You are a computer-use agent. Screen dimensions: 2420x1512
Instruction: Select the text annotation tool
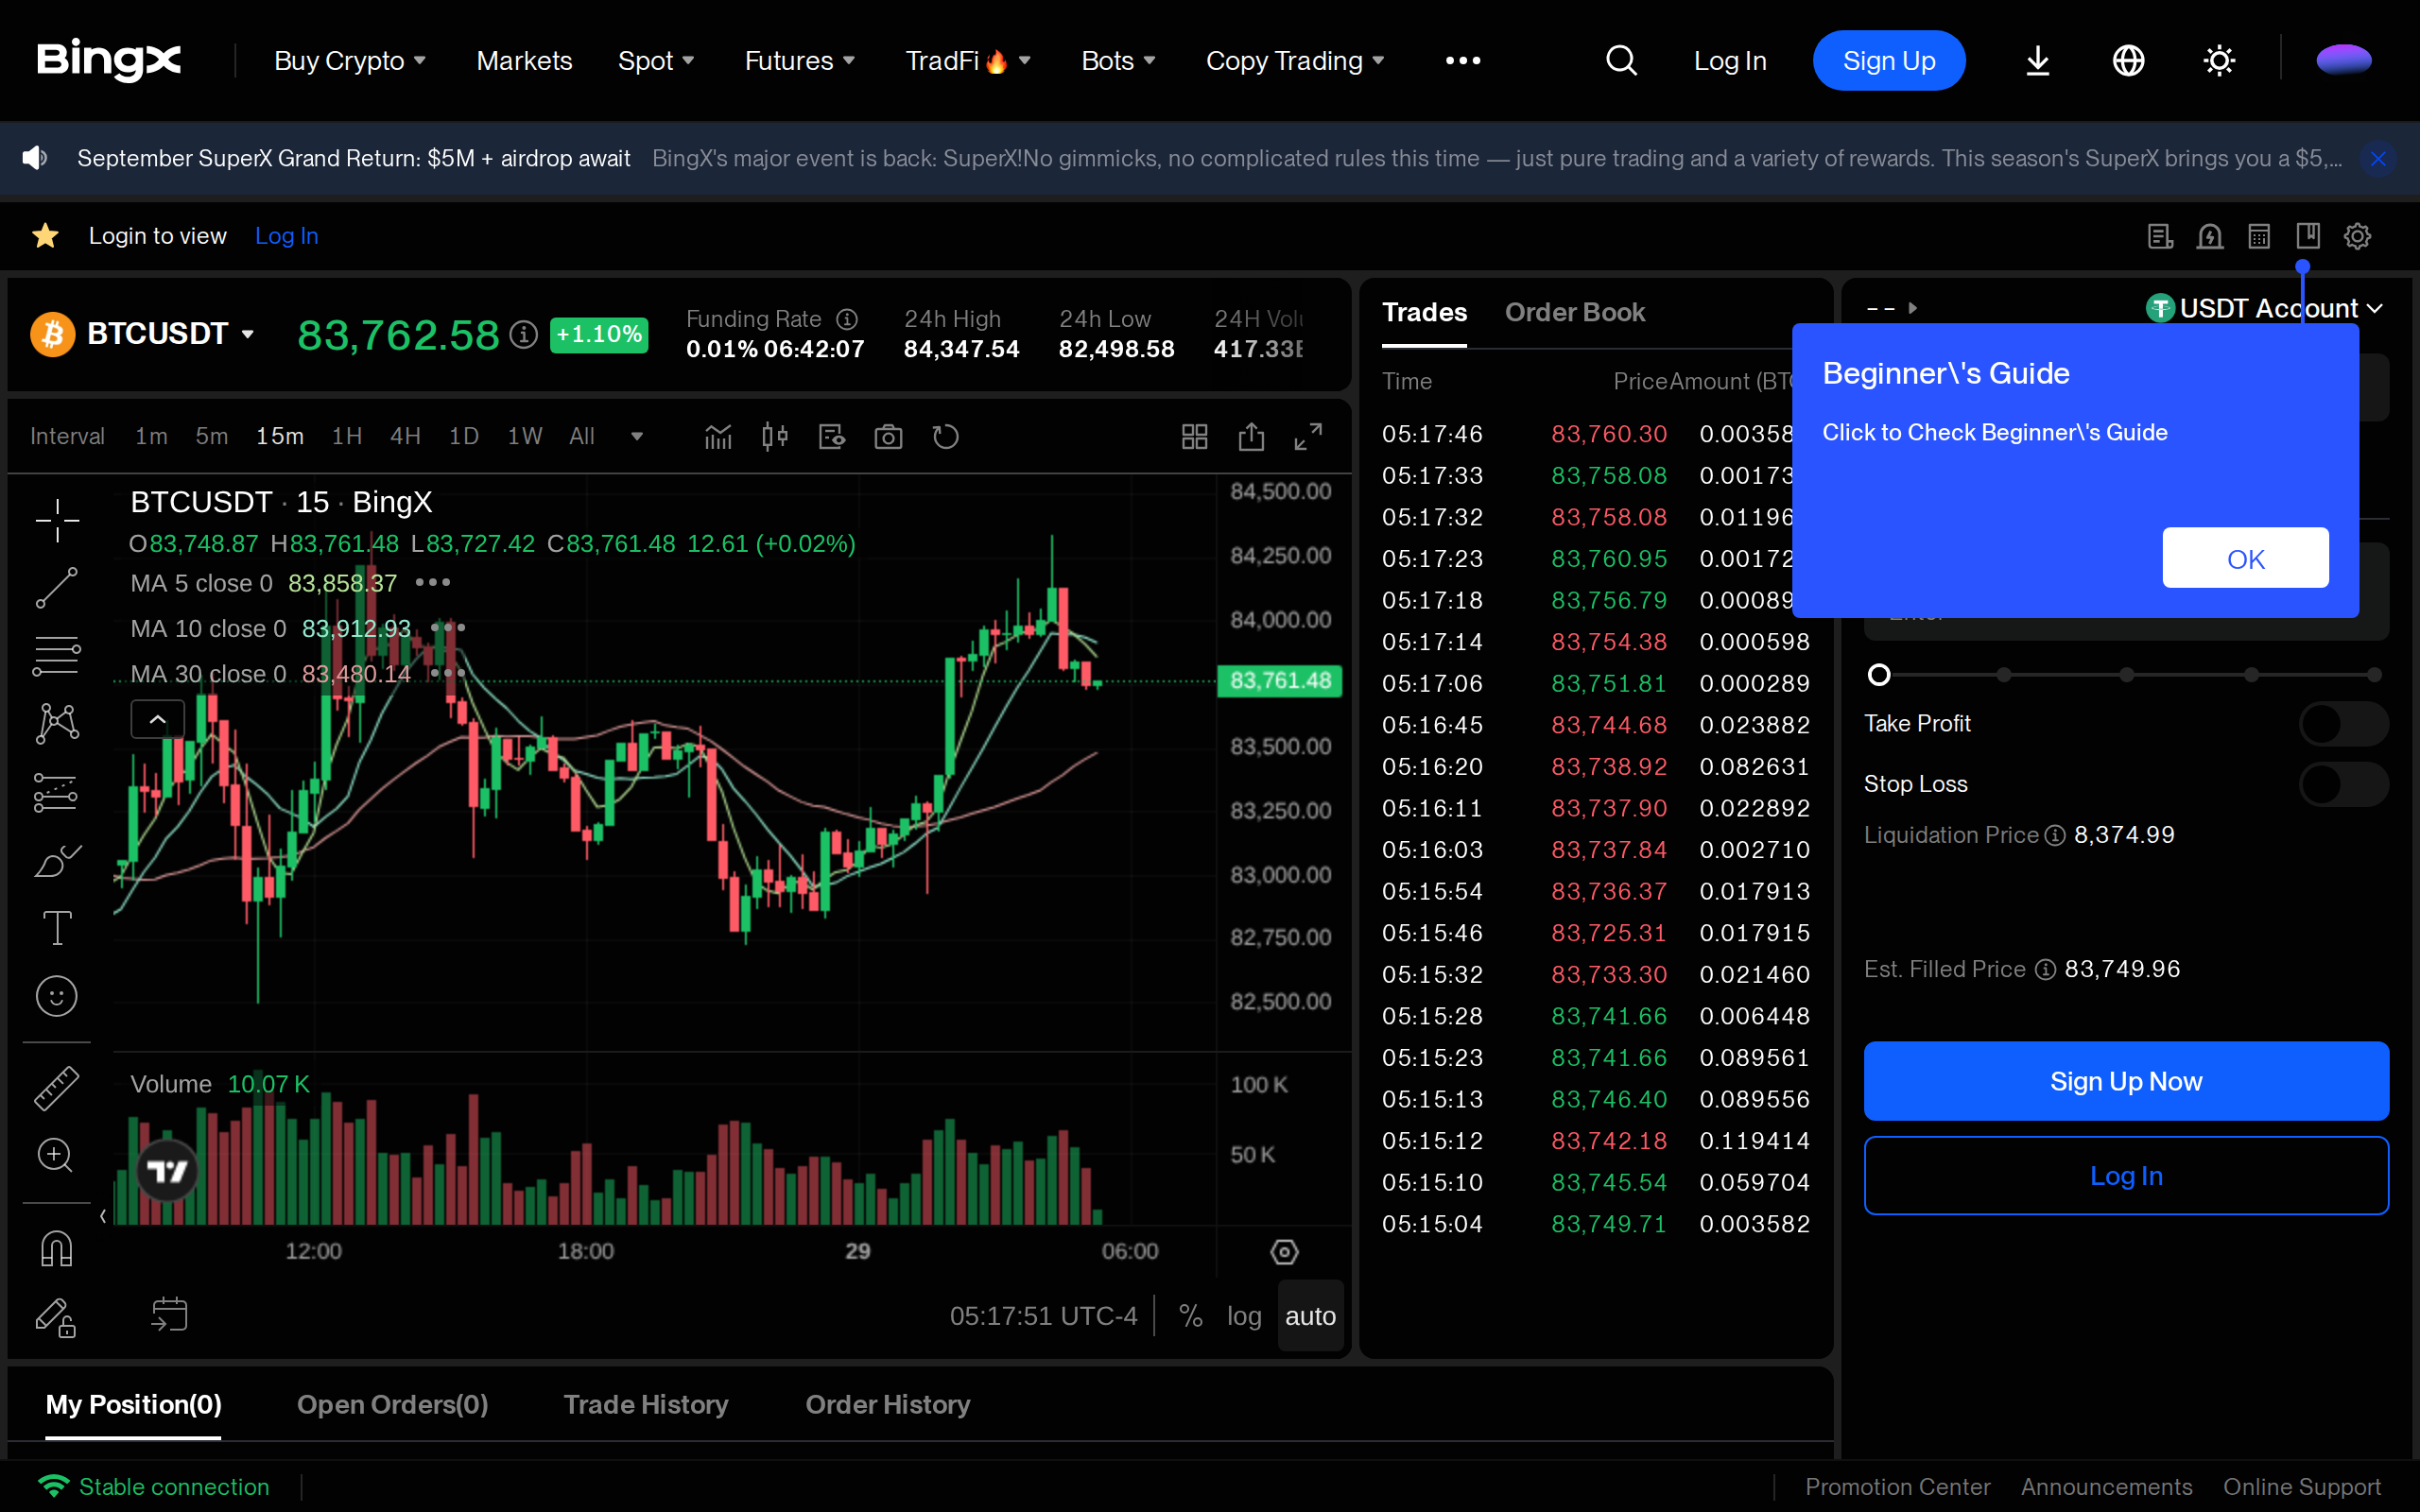(57, 928)
